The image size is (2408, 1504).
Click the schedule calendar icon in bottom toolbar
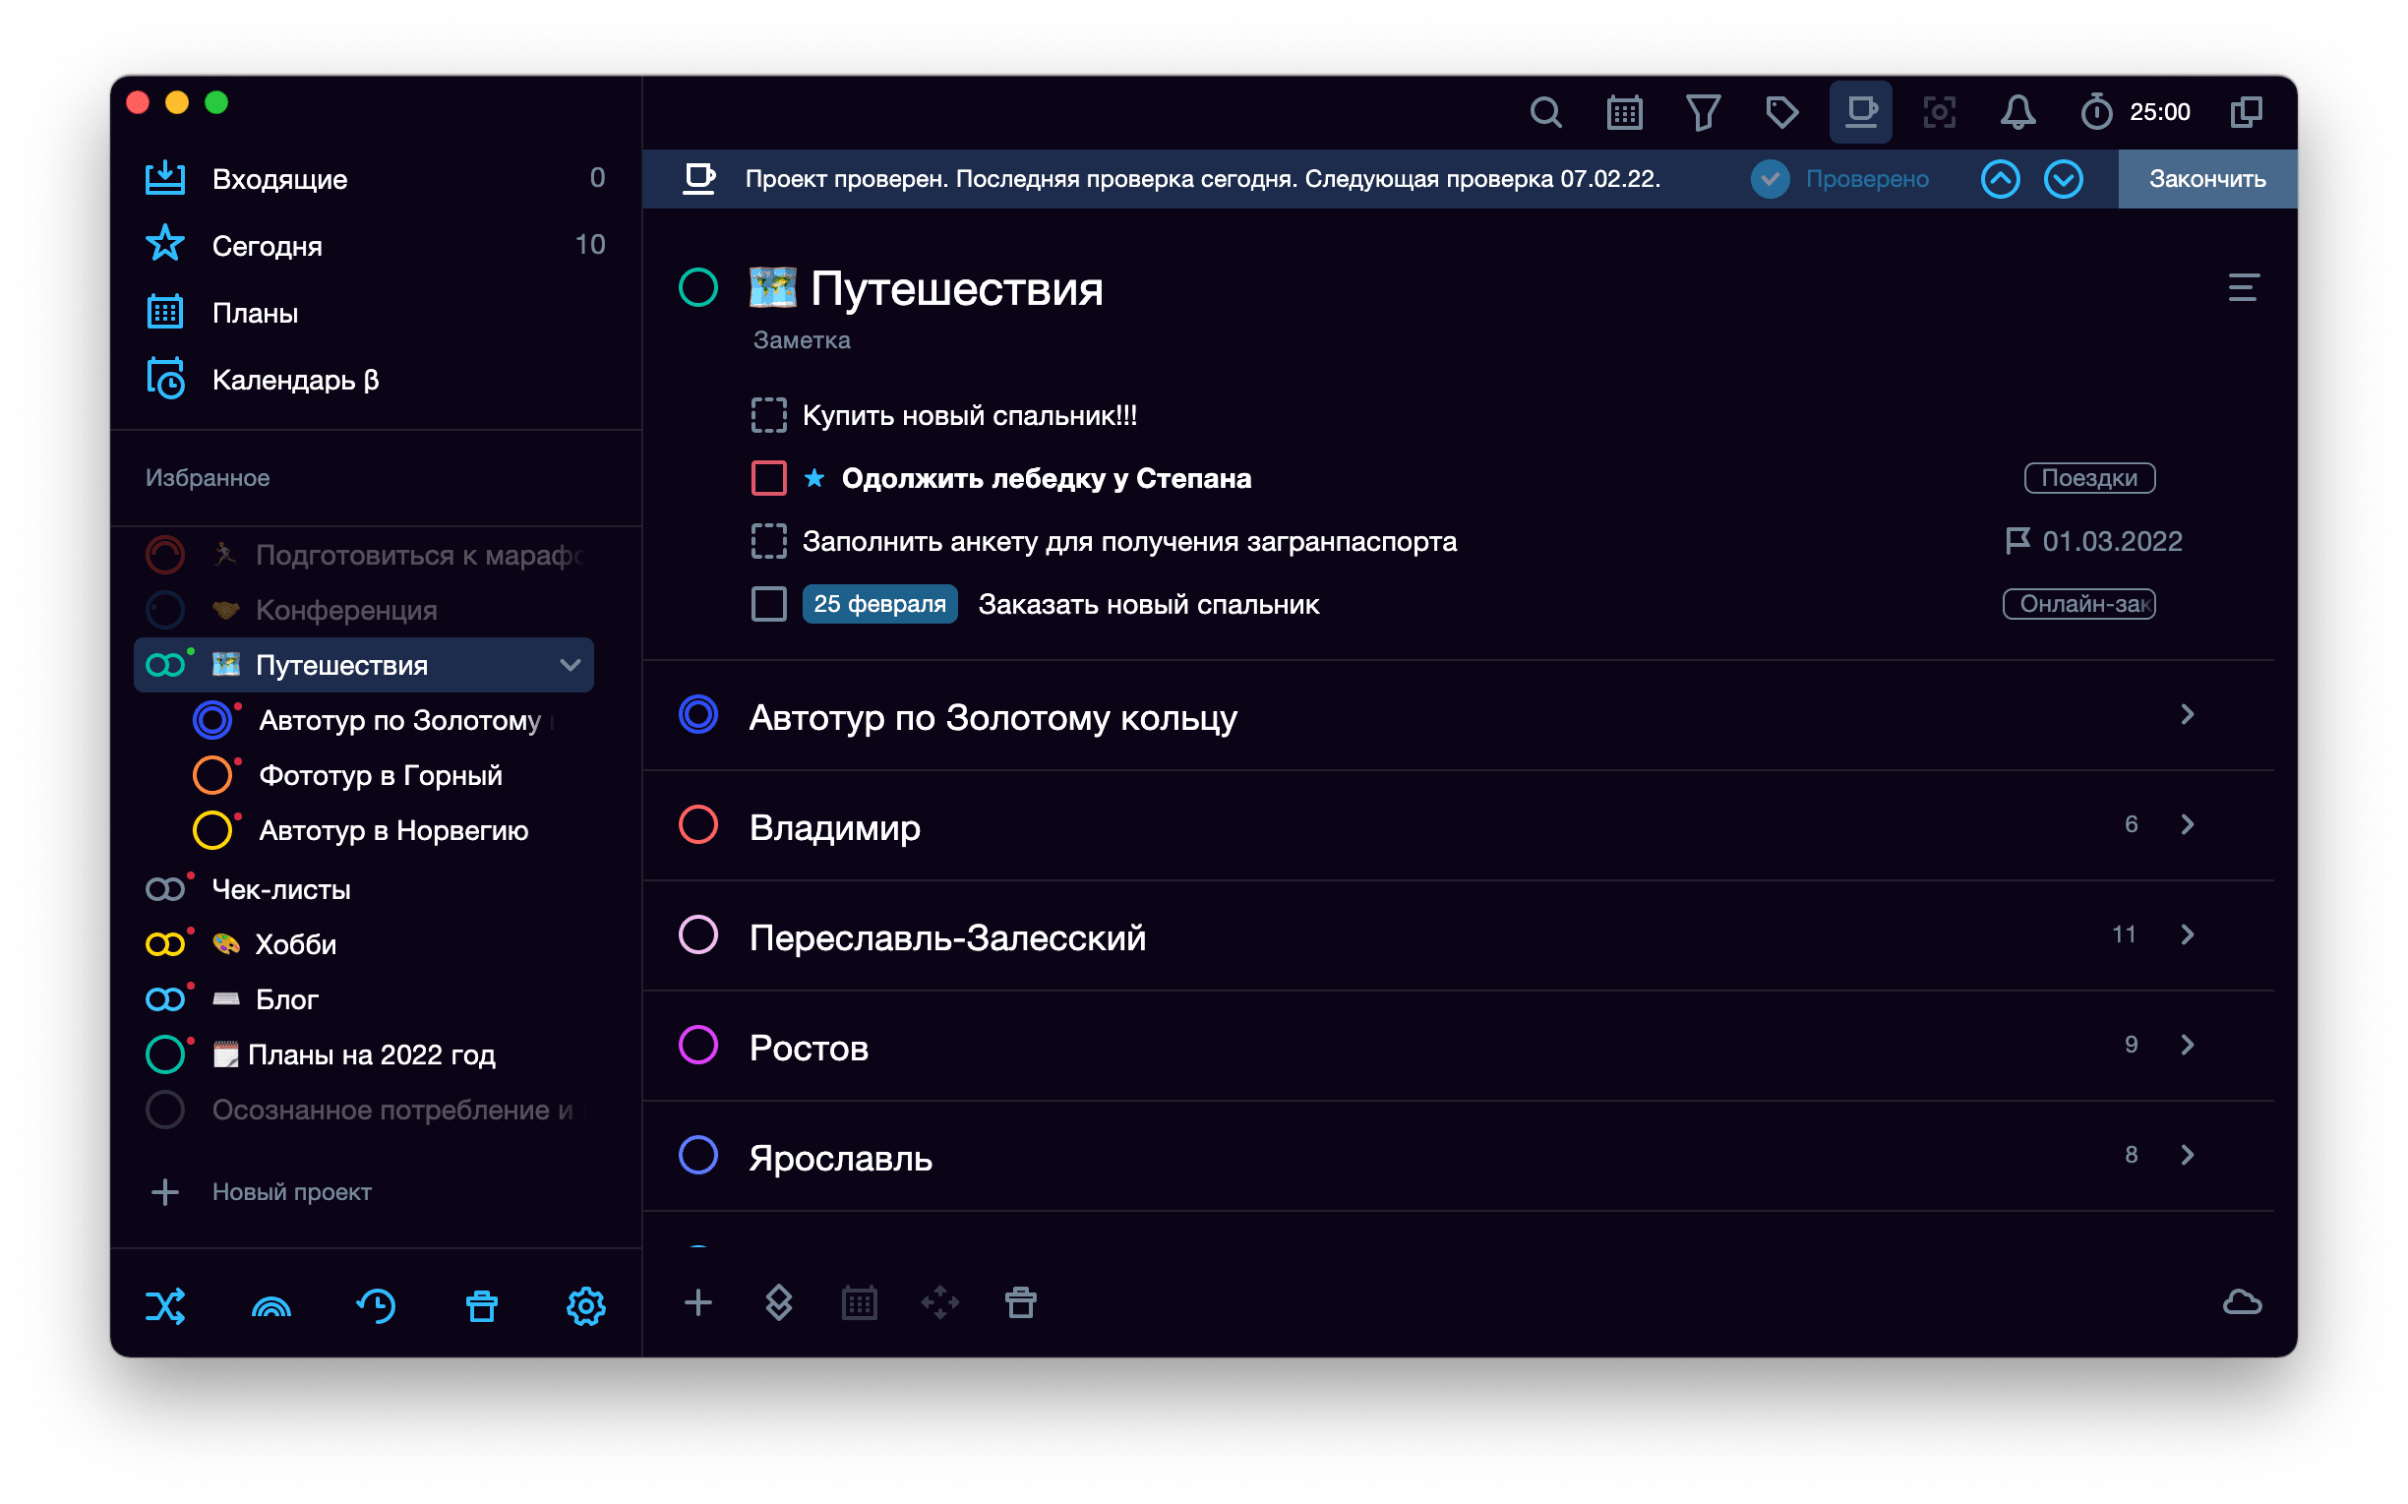point(859,1303)
